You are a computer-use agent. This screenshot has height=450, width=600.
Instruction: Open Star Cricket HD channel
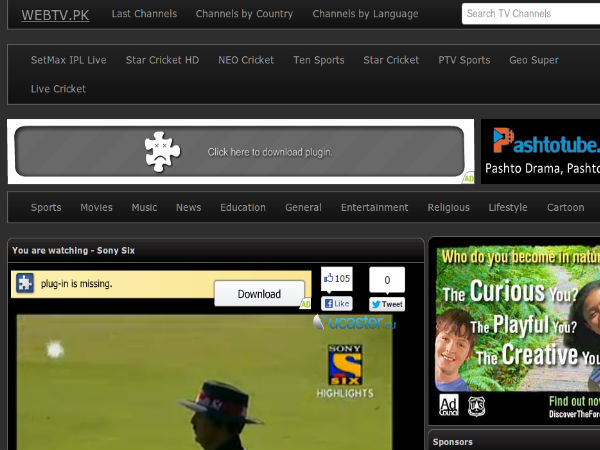pyautogui.click(x=162, y=60)
